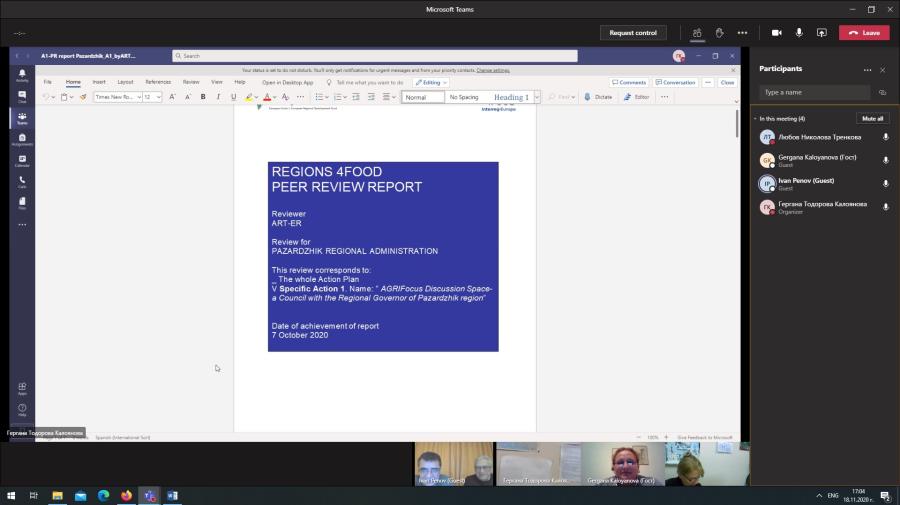Viewport: 900px width, 505px height.
Task: Grow the font size
Action: click(x=172, y=97)
